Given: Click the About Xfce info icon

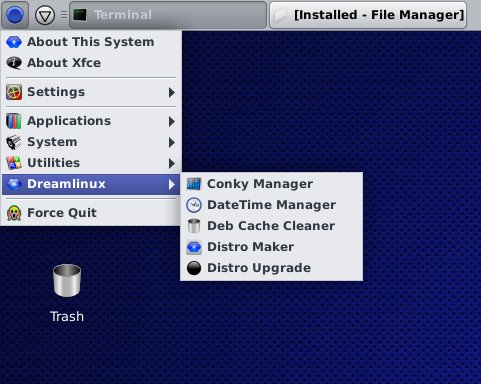Looking at the screenshot, I should coord(14,63).
